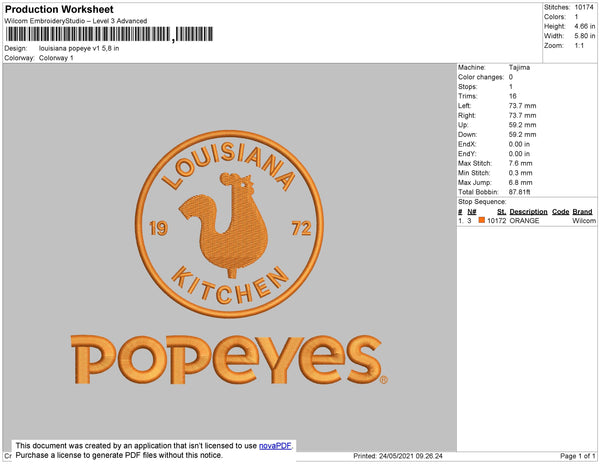Viewport: 600px width, 464px height.
Task: Click the Left value 73.7 mm
Action: 522,106
